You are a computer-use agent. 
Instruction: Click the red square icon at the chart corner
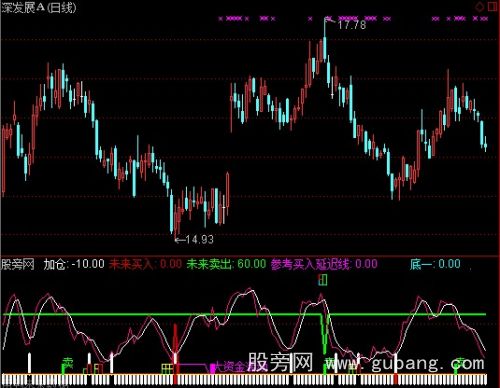pos(493,7)
